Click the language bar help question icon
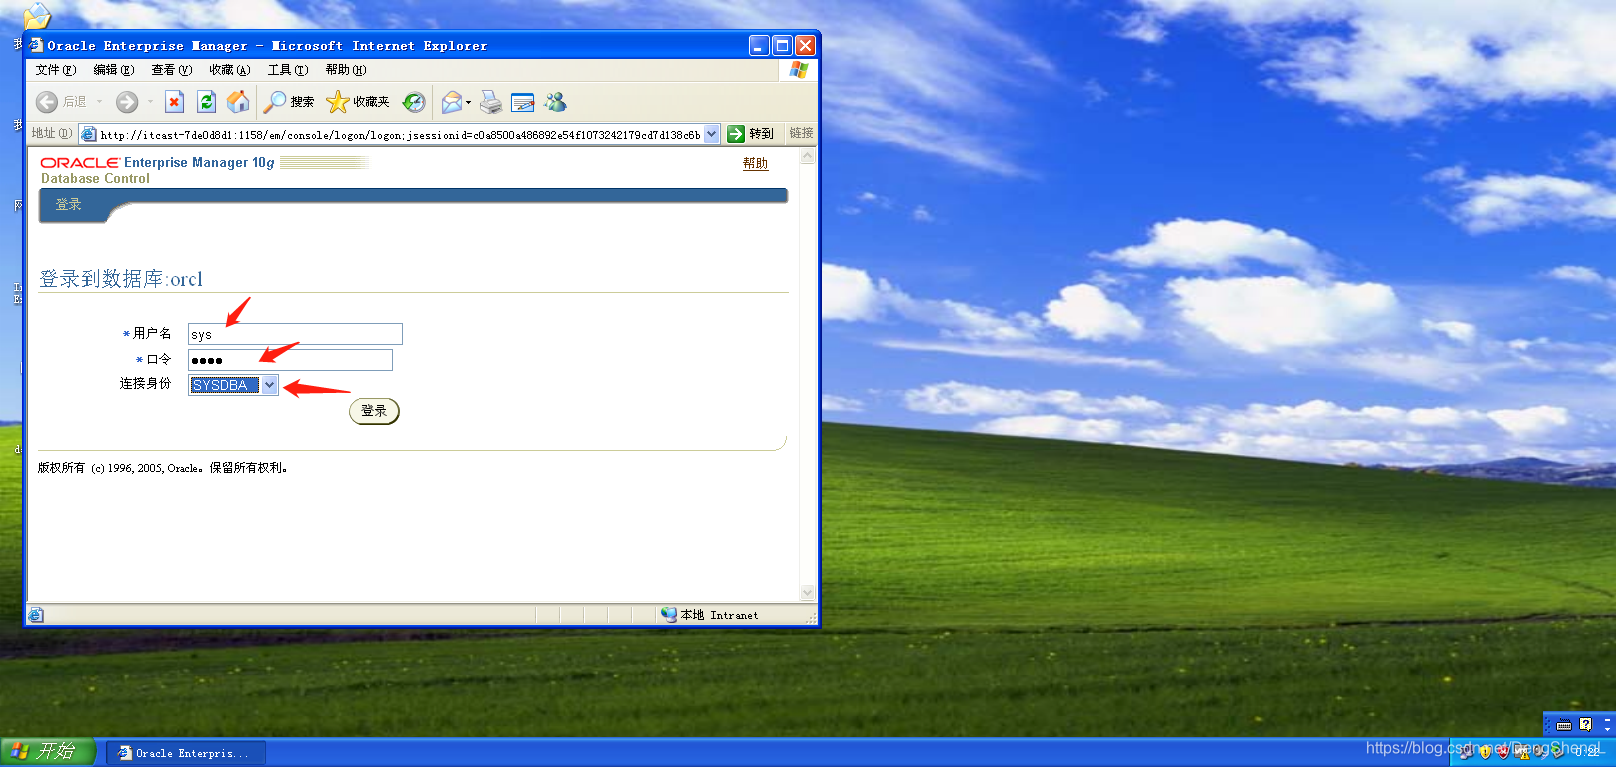The height and width of the screenshot is (767, 1616). pyautogui.click(x=1585, y=725)
